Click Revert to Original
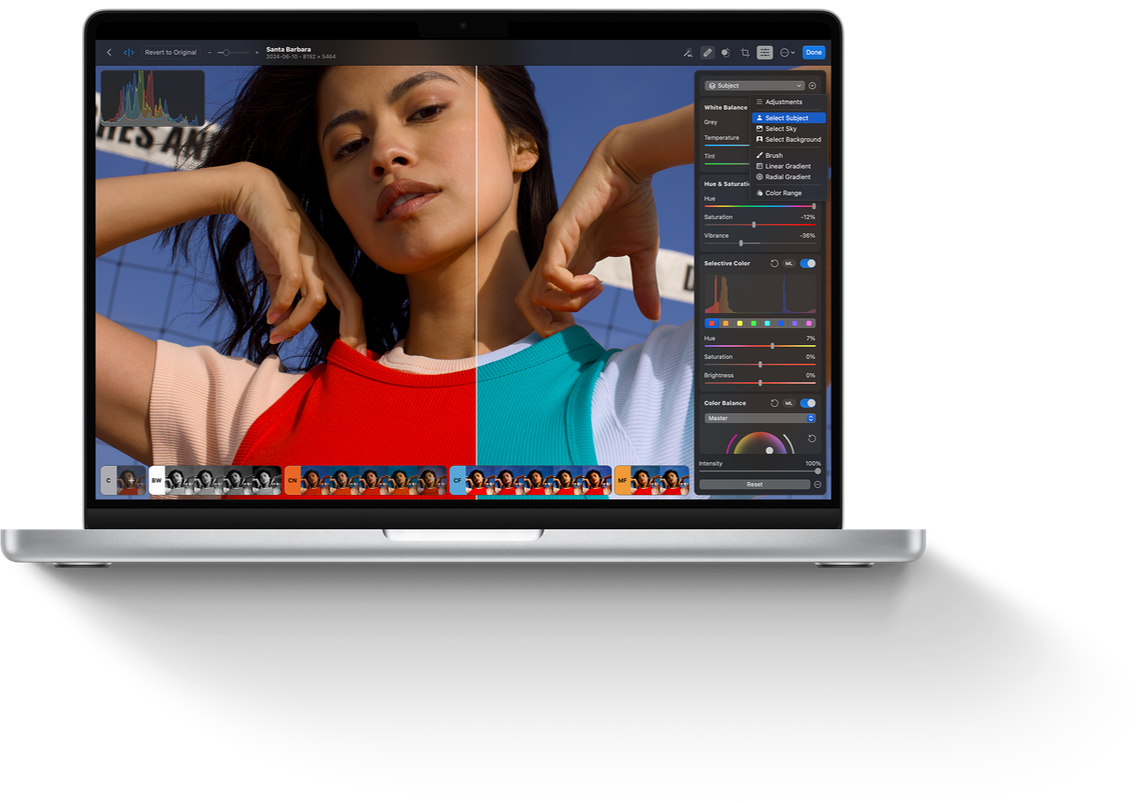Image resolution: width=1138 pixels, height=803 pixels. tap(170, 52)
